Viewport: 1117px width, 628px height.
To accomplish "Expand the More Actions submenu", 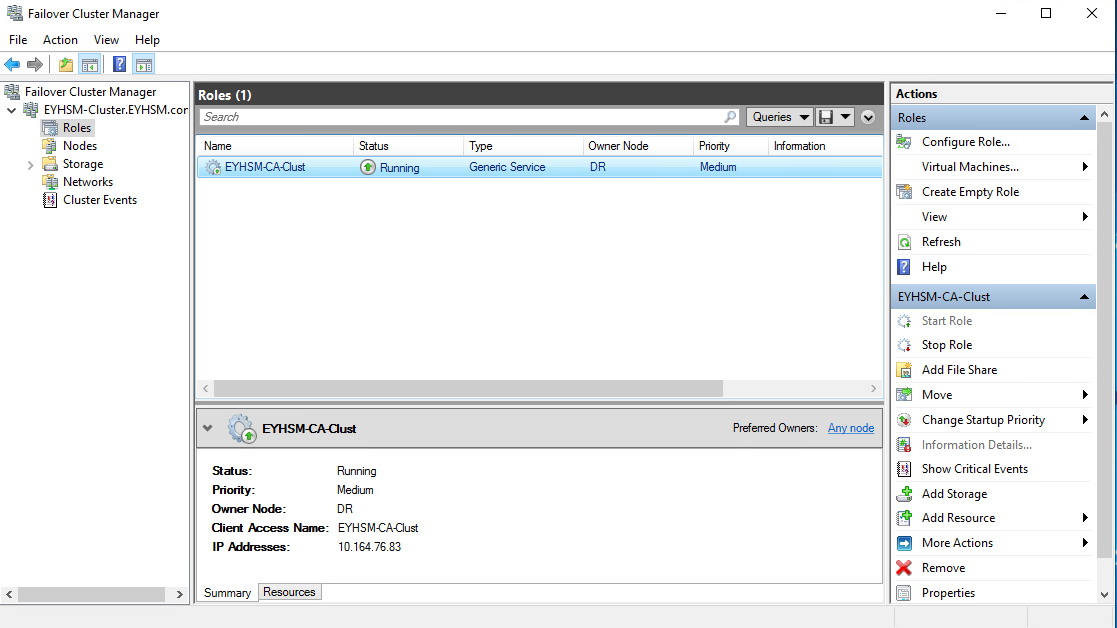I will pyautogui.click(x=1085, y=543).
